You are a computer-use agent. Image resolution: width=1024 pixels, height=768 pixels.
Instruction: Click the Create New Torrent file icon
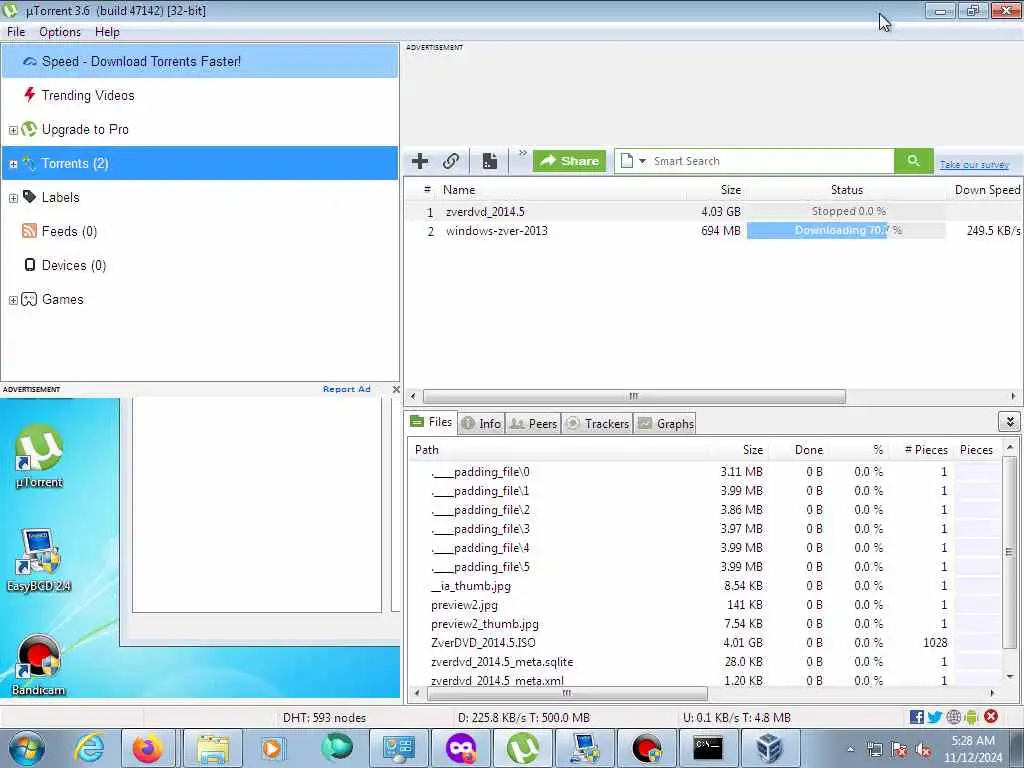point(490,161)
